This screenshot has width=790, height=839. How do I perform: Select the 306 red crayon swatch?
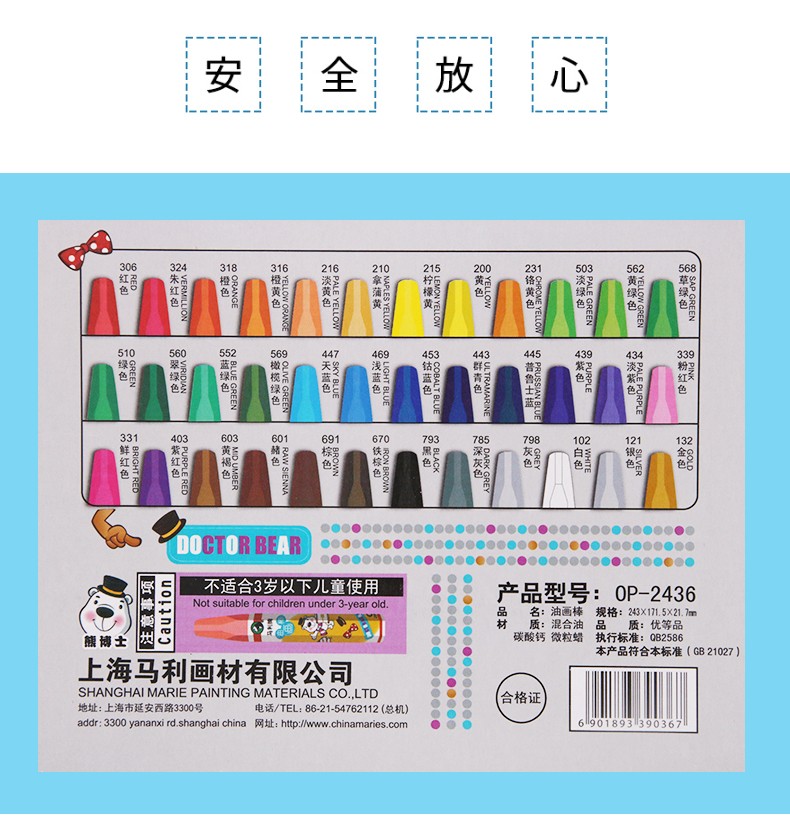[103, 306]
